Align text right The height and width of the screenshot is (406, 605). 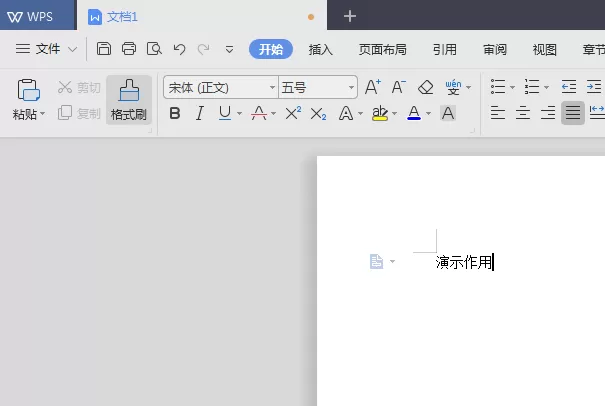point(548,113)
